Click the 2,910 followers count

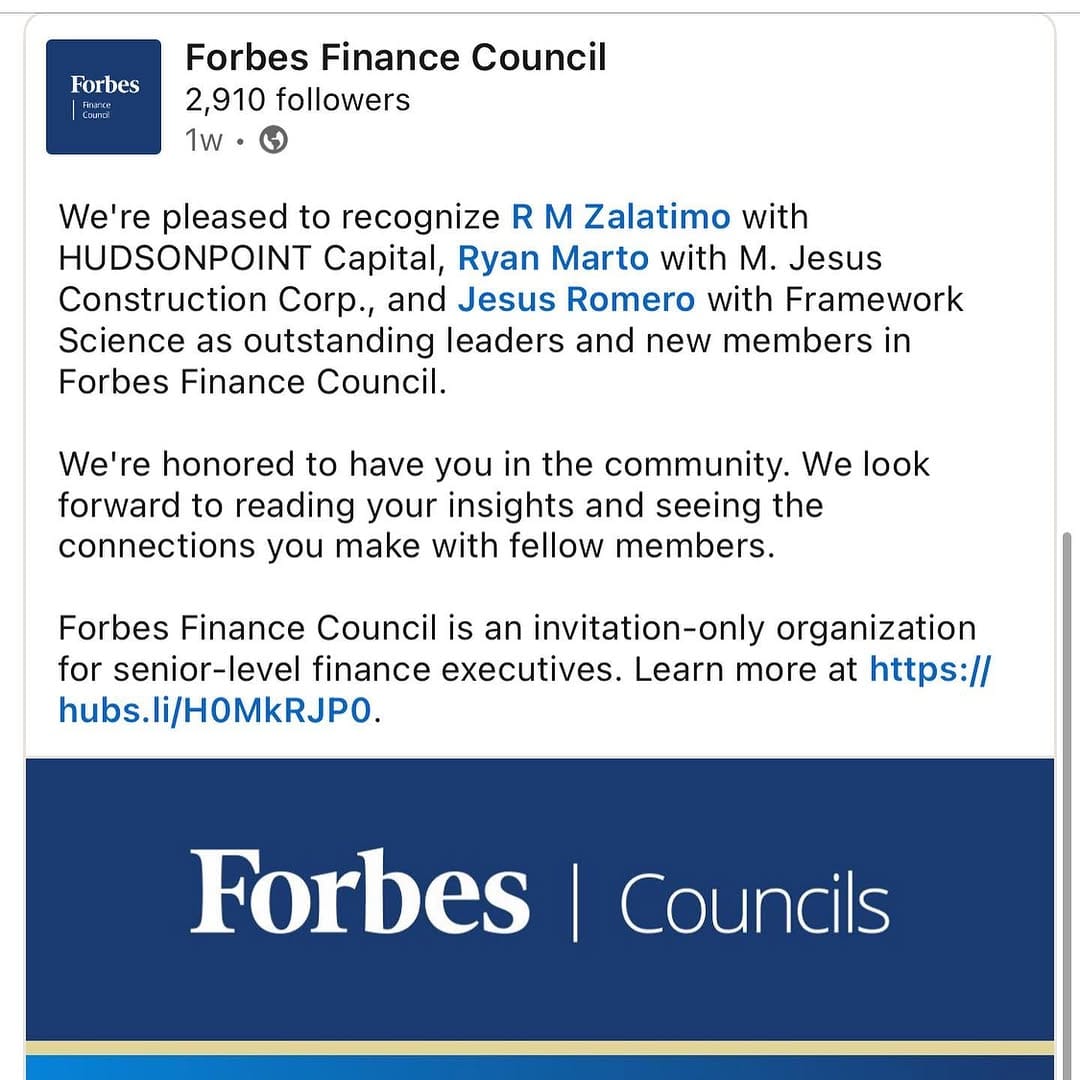pos(298,100)
